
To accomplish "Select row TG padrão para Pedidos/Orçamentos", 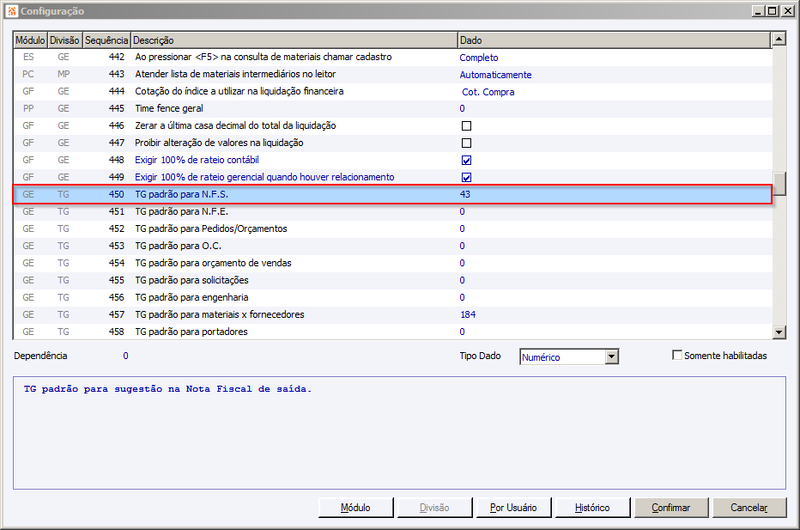I will (x=392, y=229).
